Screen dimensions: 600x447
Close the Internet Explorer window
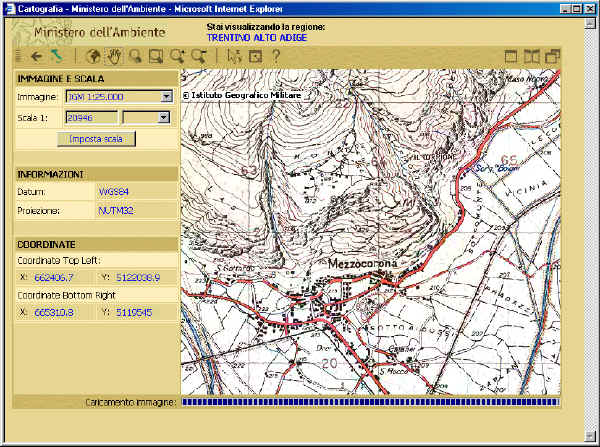589,8
